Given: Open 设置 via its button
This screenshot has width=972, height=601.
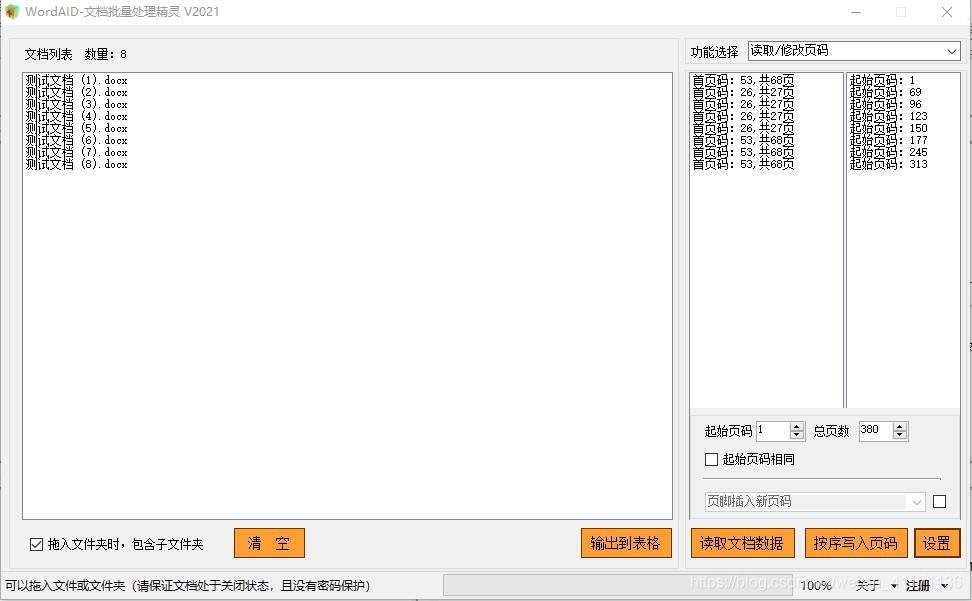Looking at the screenshot, I should [x=937, y=543].
